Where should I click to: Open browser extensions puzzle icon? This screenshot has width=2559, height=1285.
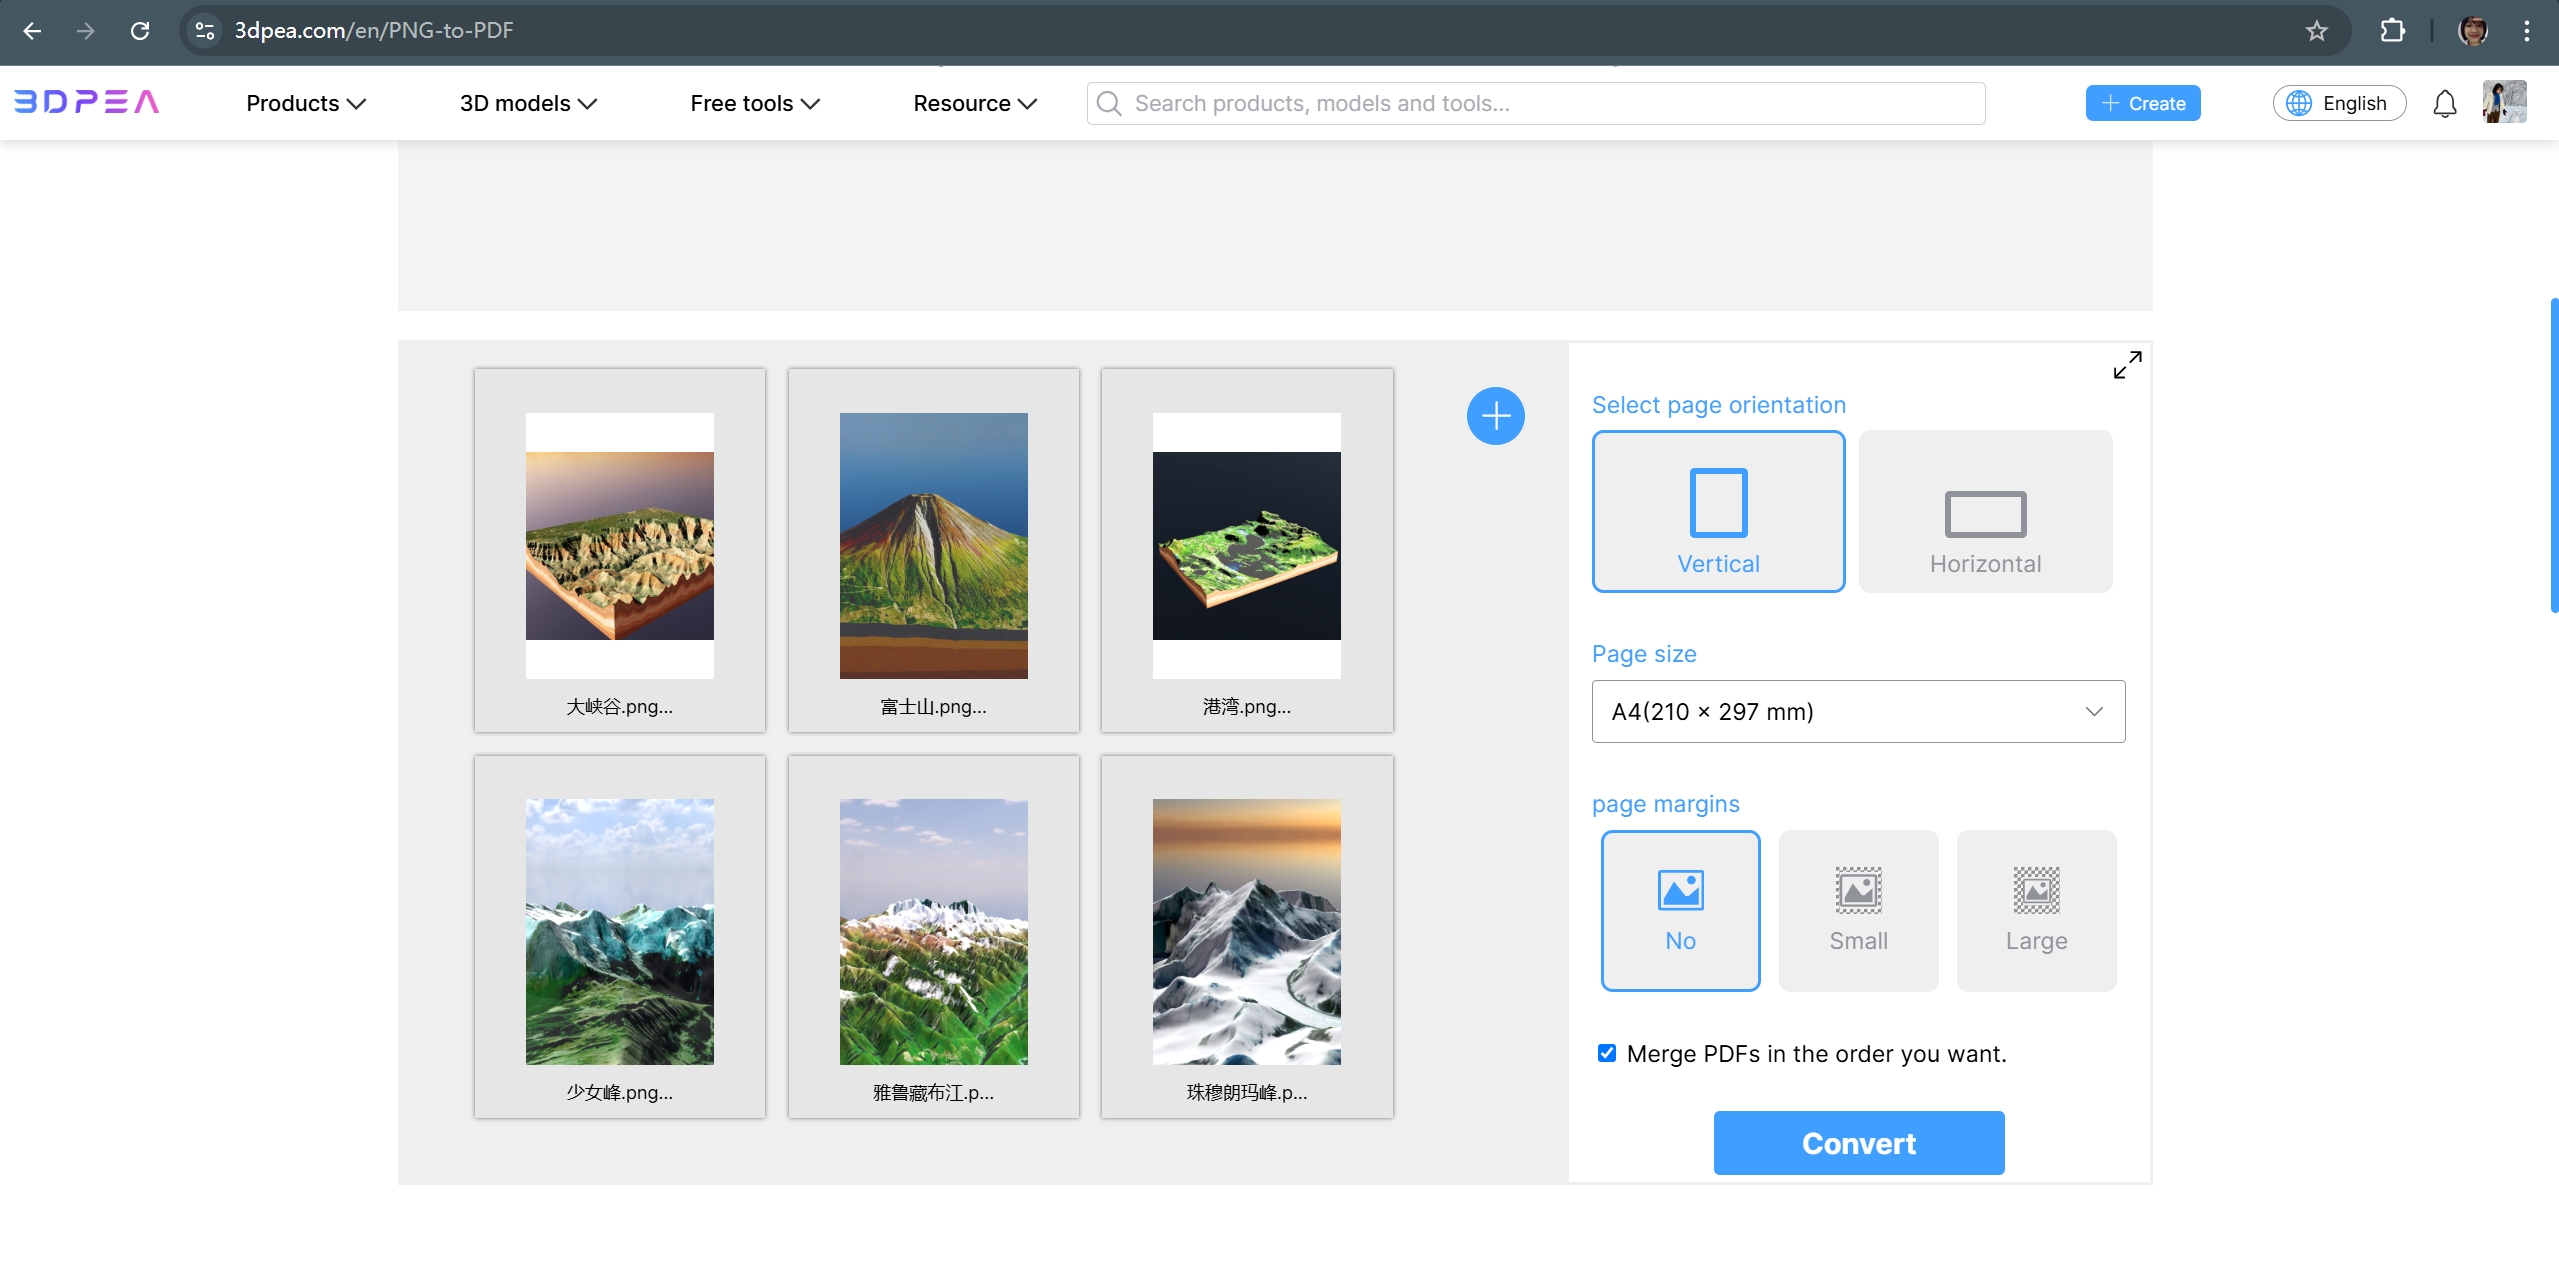tap(2392, 31)
